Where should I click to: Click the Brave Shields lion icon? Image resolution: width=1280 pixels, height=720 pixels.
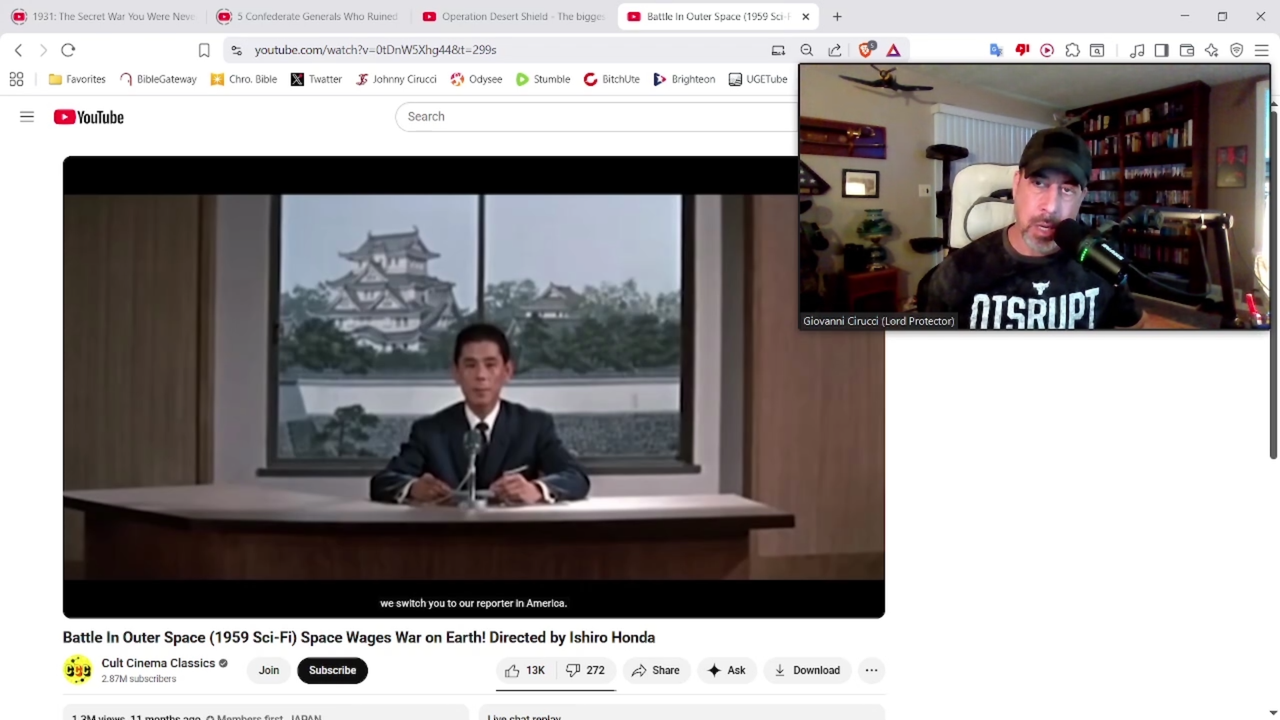coord(866,50)
